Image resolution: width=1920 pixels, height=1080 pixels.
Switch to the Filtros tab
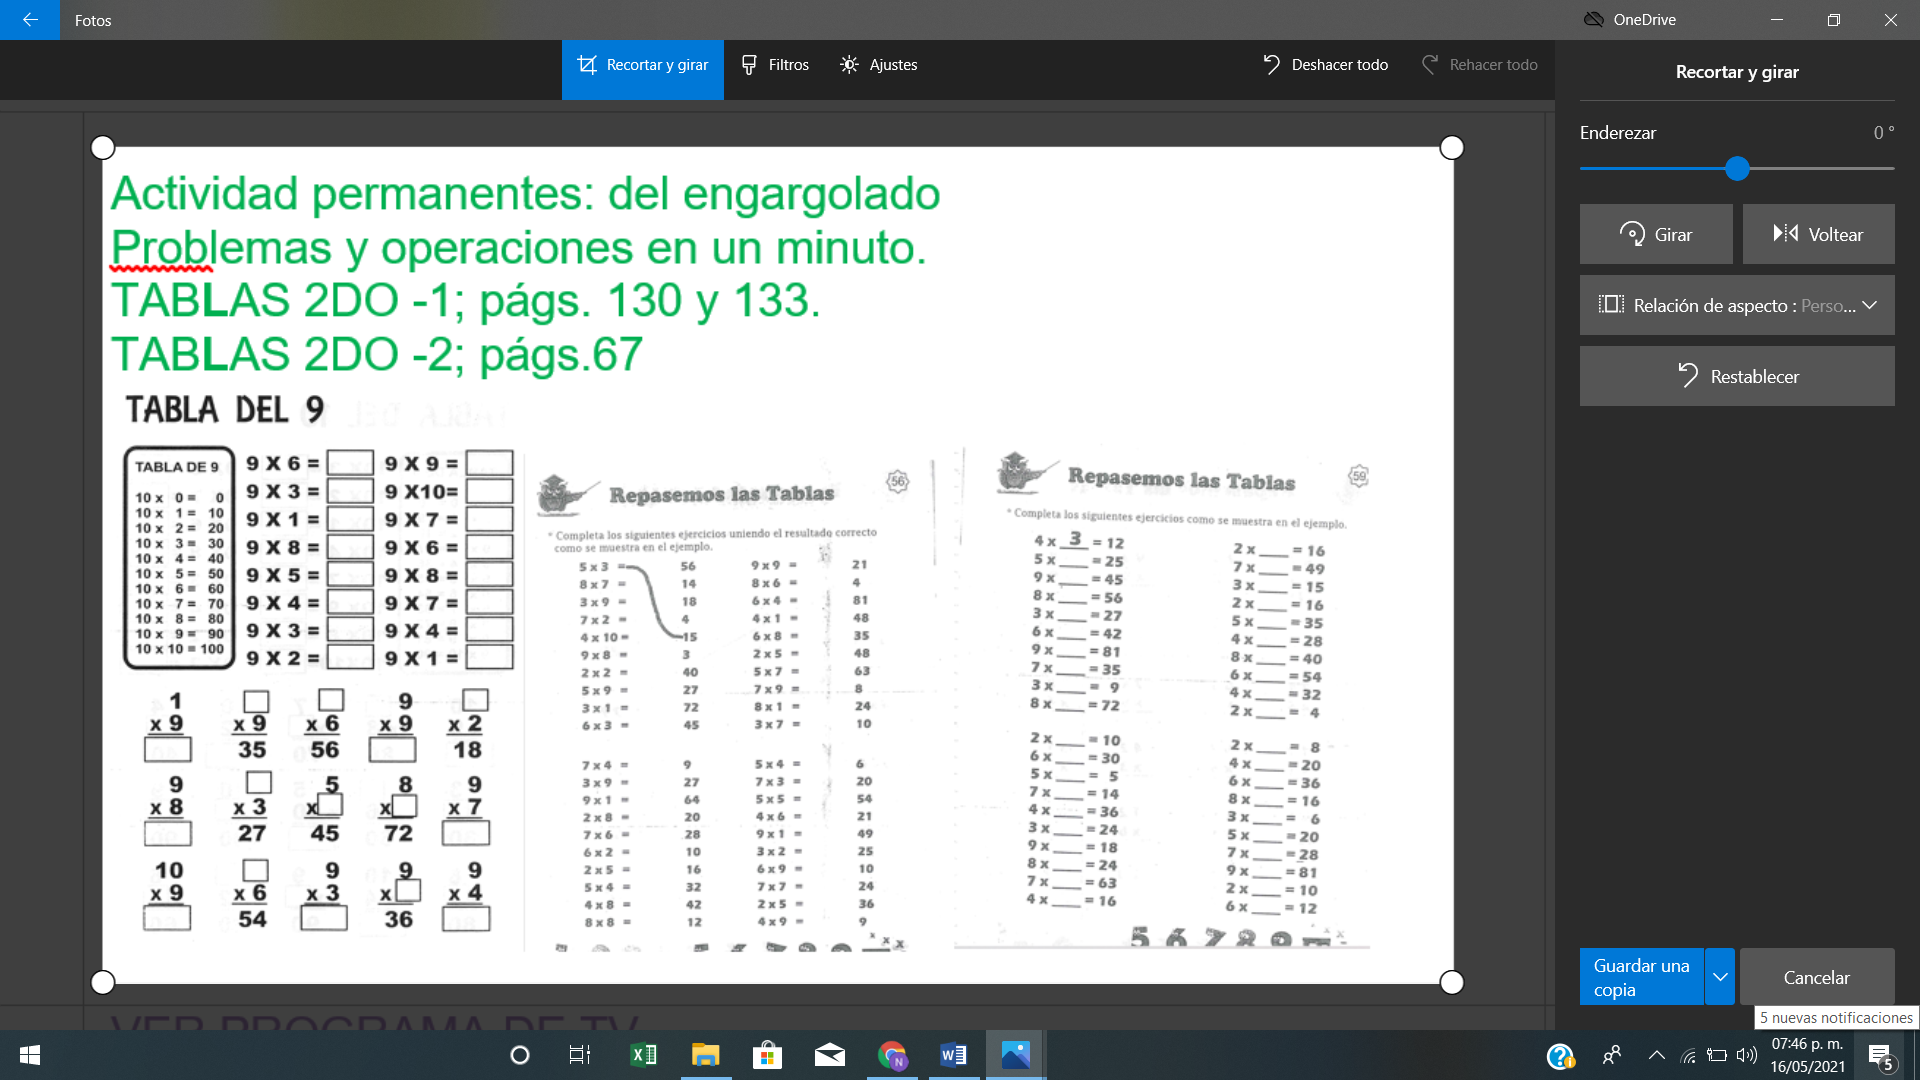pyautogui.click(x=775, y=65)
